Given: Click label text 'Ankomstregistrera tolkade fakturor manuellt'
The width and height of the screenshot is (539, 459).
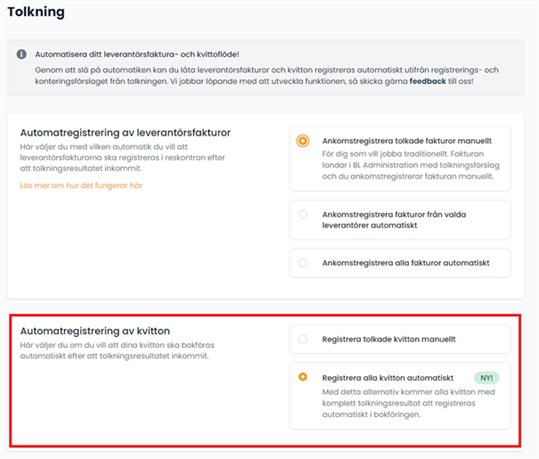Looking at the screenshot, I should click(x=407, y=141).
